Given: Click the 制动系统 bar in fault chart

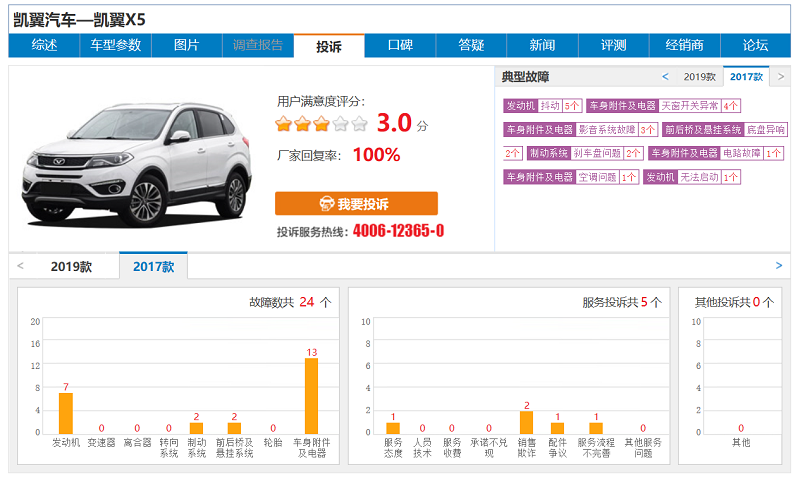Looking at the screenshot, I should (196, 428).
